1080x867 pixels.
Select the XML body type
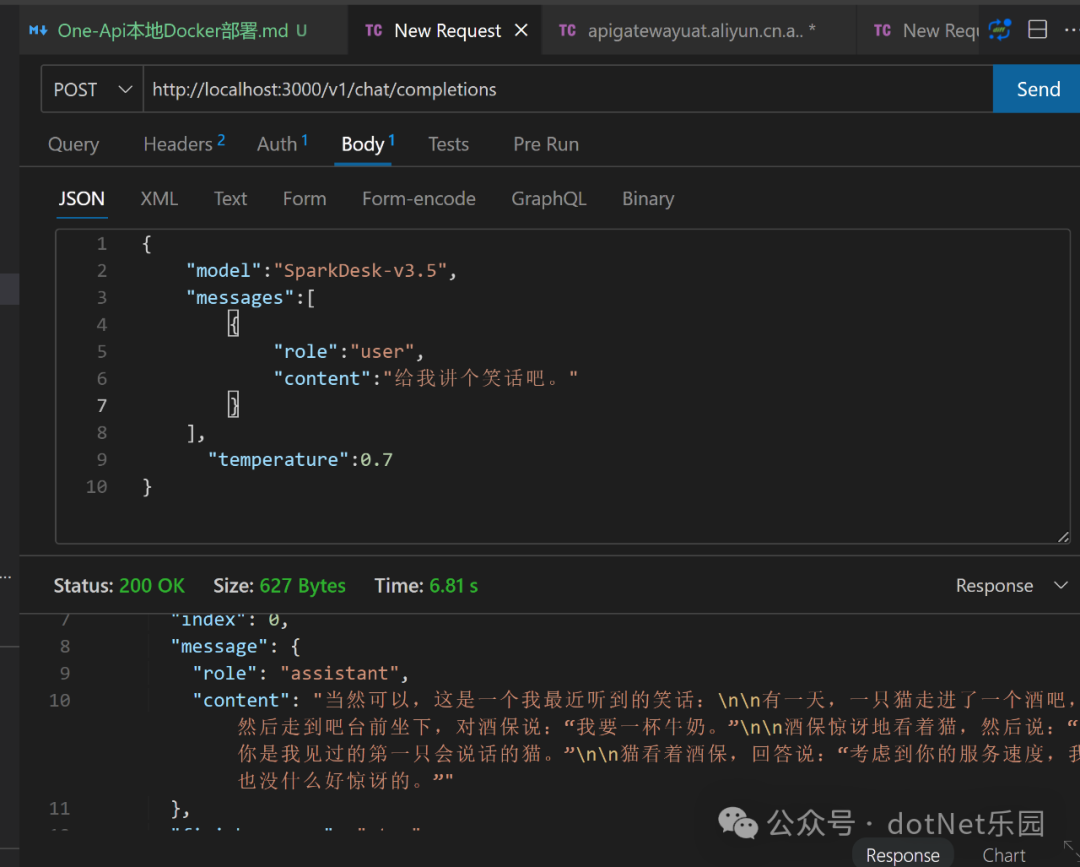(159, 199)
